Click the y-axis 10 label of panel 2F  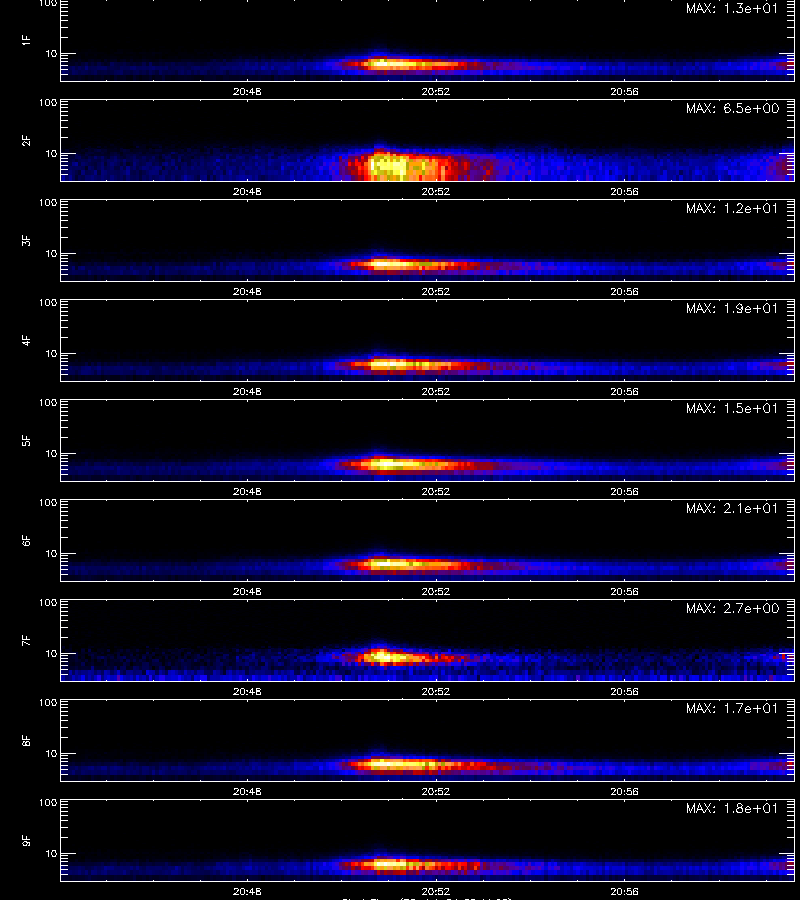coord(51,153)
